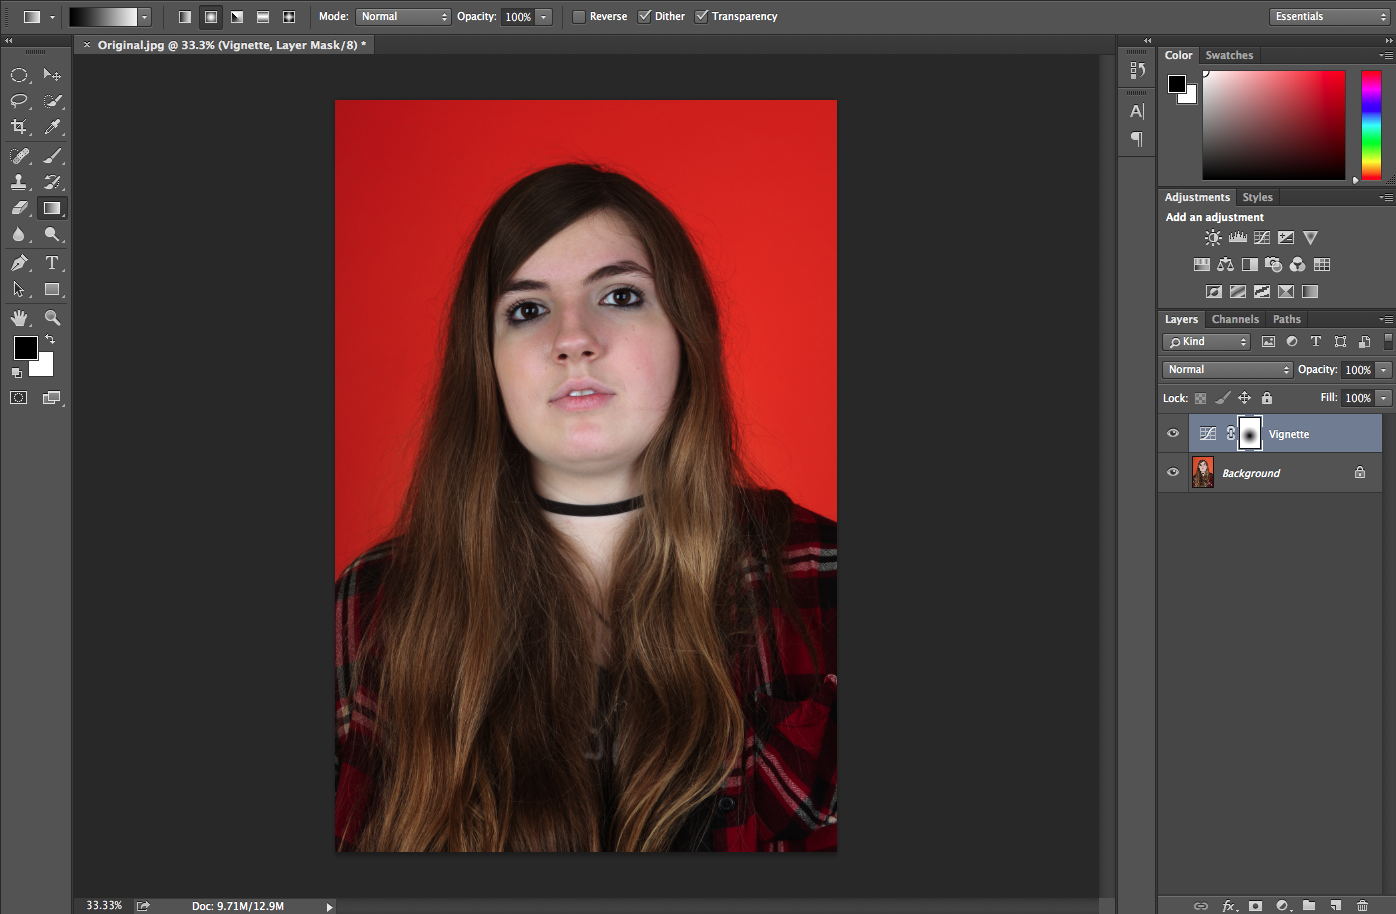Open the options bar Opacity slider arrow
The image size is (1396, 914).
(544, 17)
